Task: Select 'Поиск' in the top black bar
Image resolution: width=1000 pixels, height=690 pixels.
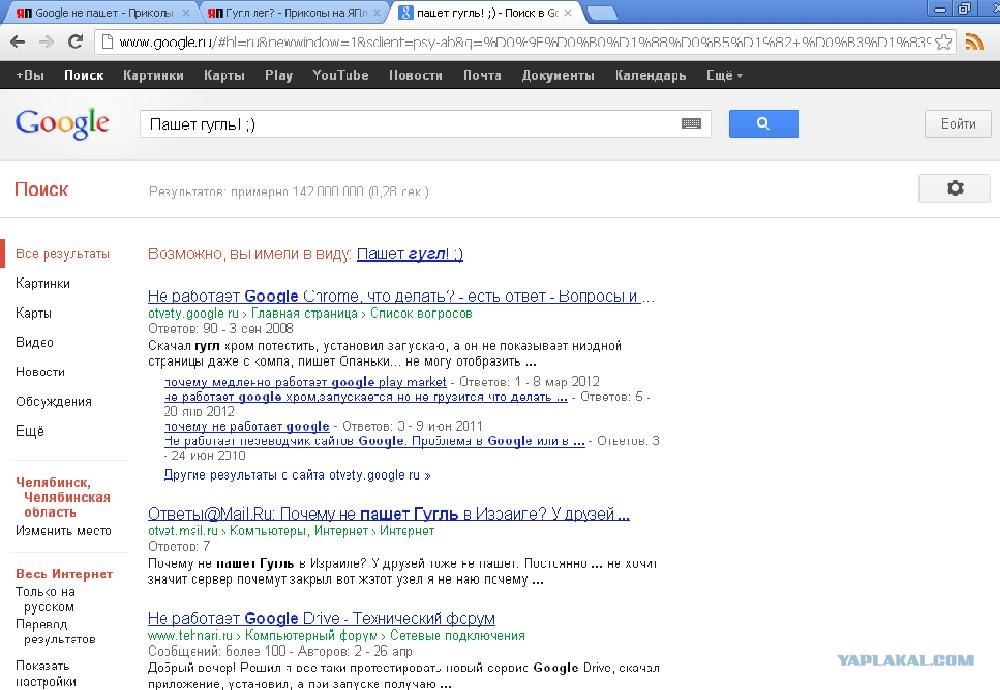Action: [84, 75]
